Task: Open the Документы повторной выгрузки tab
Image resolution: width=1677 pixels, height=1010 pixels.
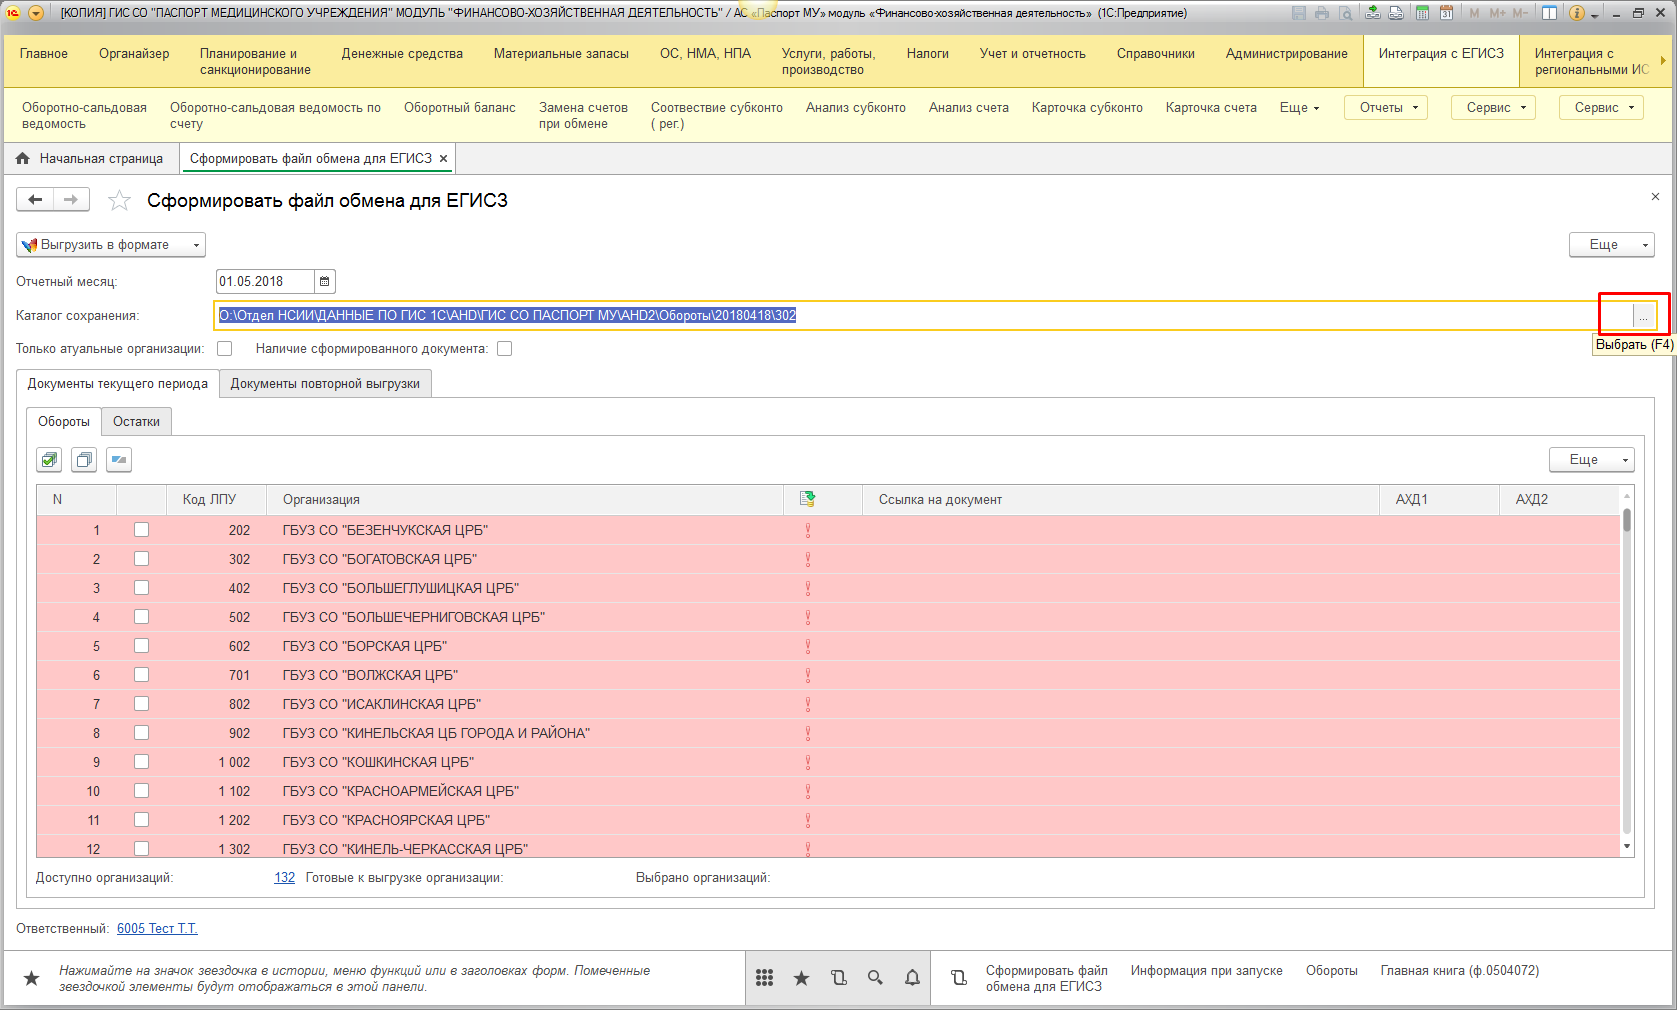Action: point(325,384)
